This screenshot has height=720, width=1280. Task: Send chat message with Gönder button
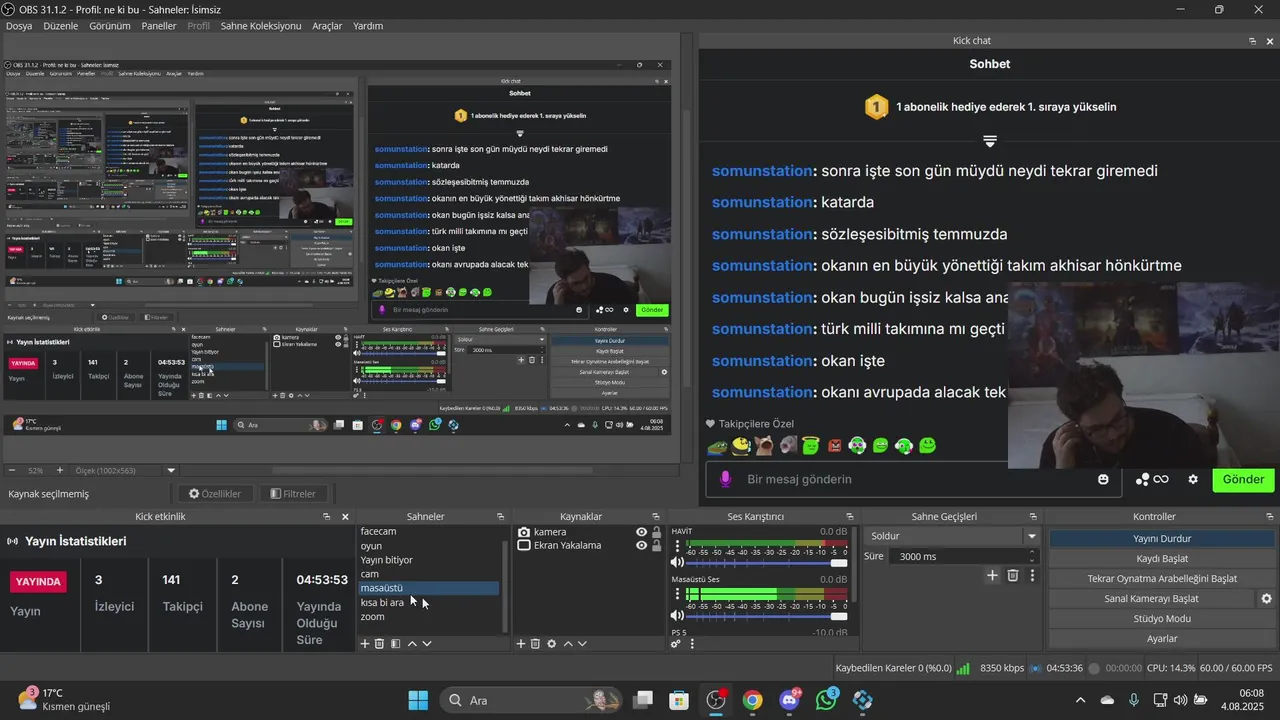coord(1243,479)
